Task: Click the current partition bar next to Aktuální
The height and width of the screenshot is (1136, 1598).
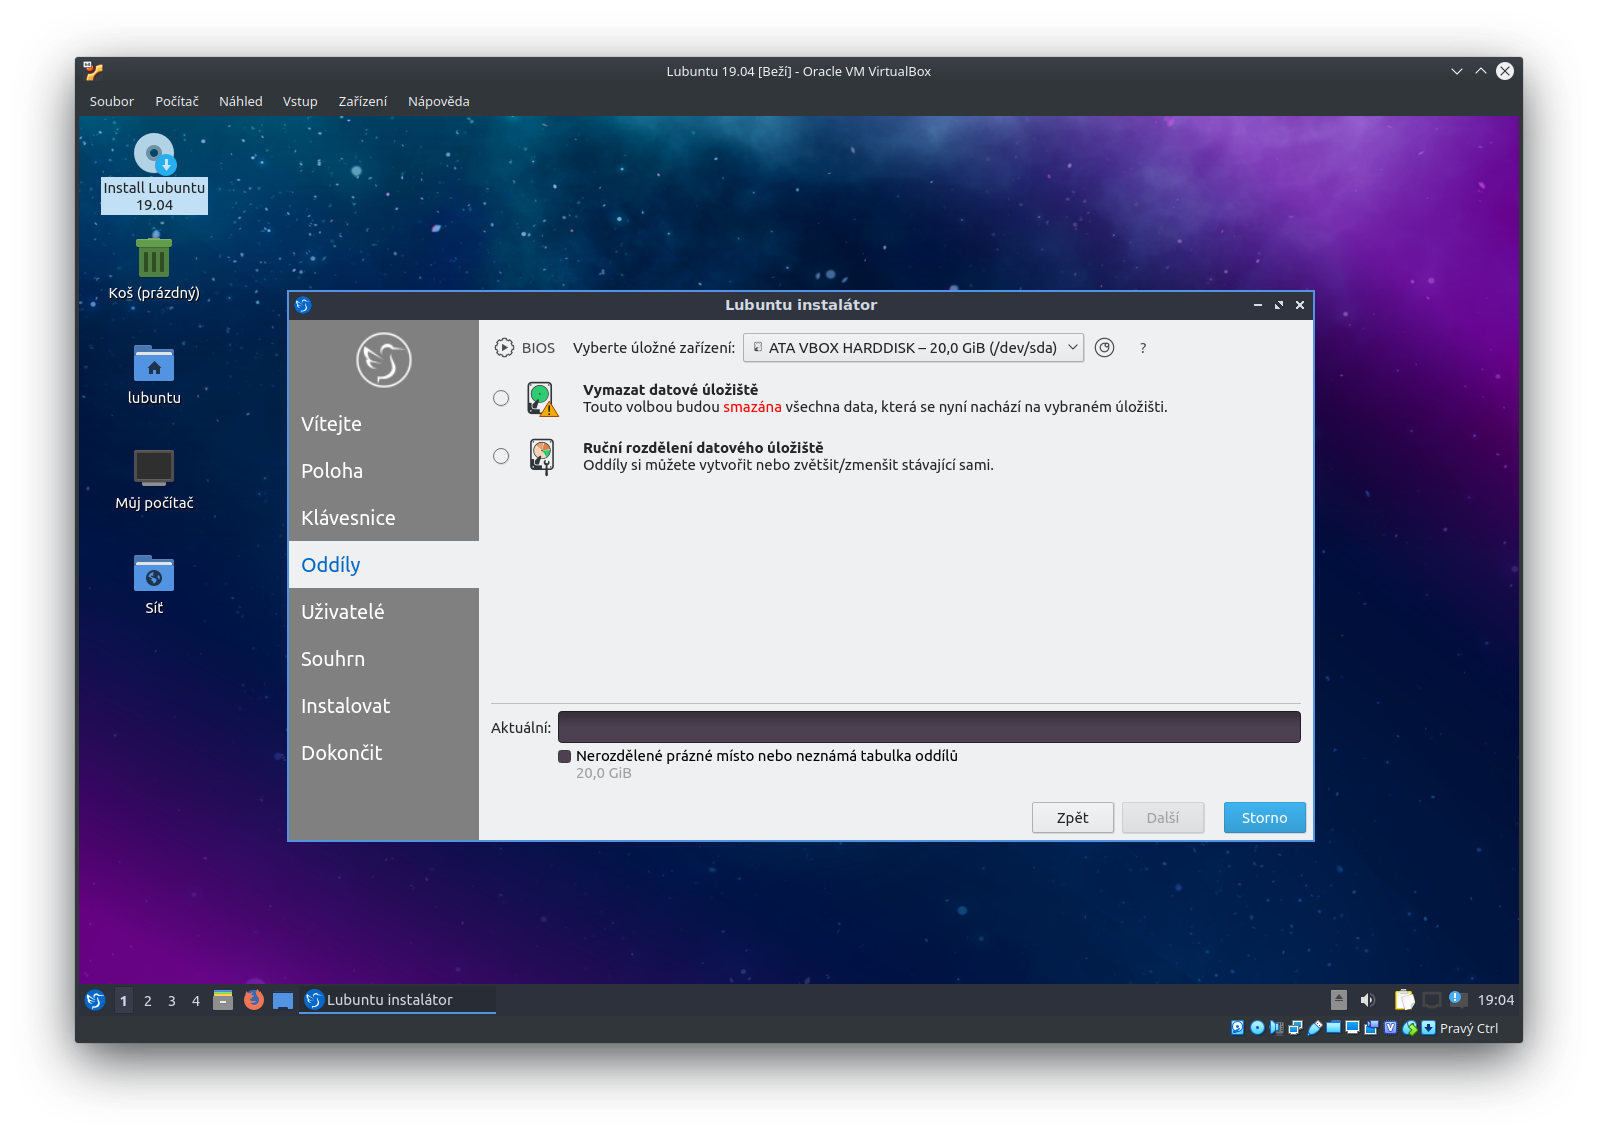Action: (929, 727)
